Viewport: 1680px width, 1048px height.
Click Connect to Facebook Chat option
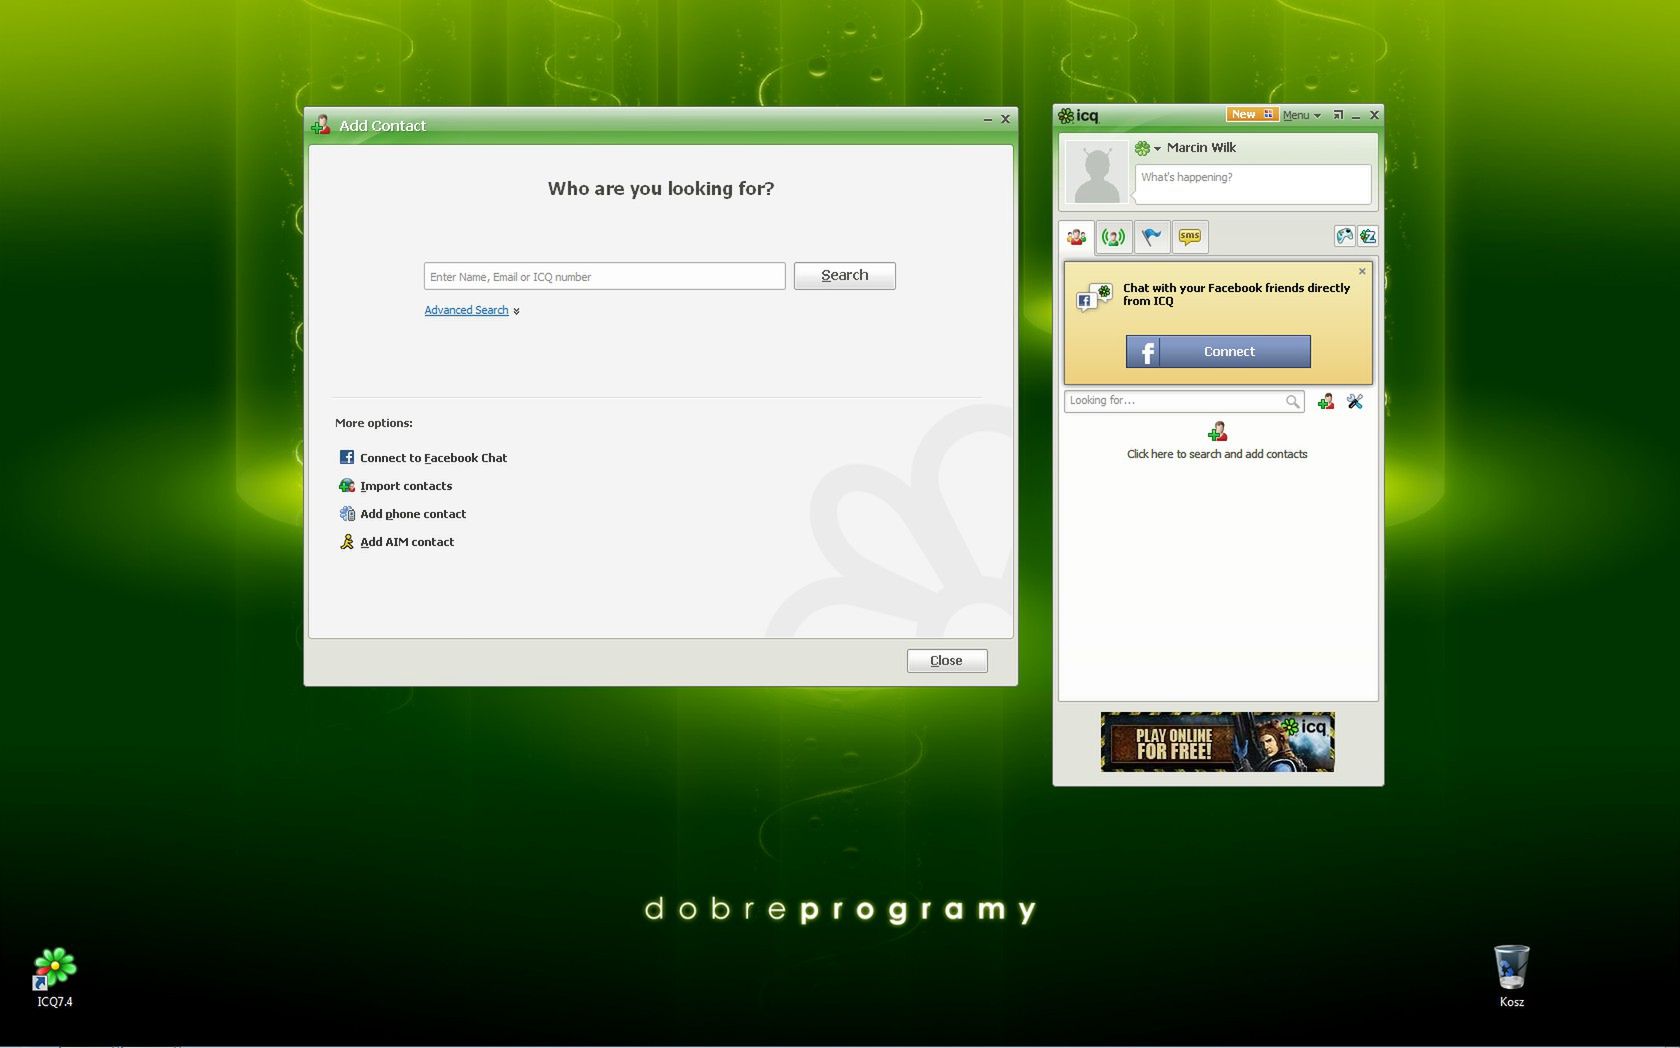tap(433, 458)
